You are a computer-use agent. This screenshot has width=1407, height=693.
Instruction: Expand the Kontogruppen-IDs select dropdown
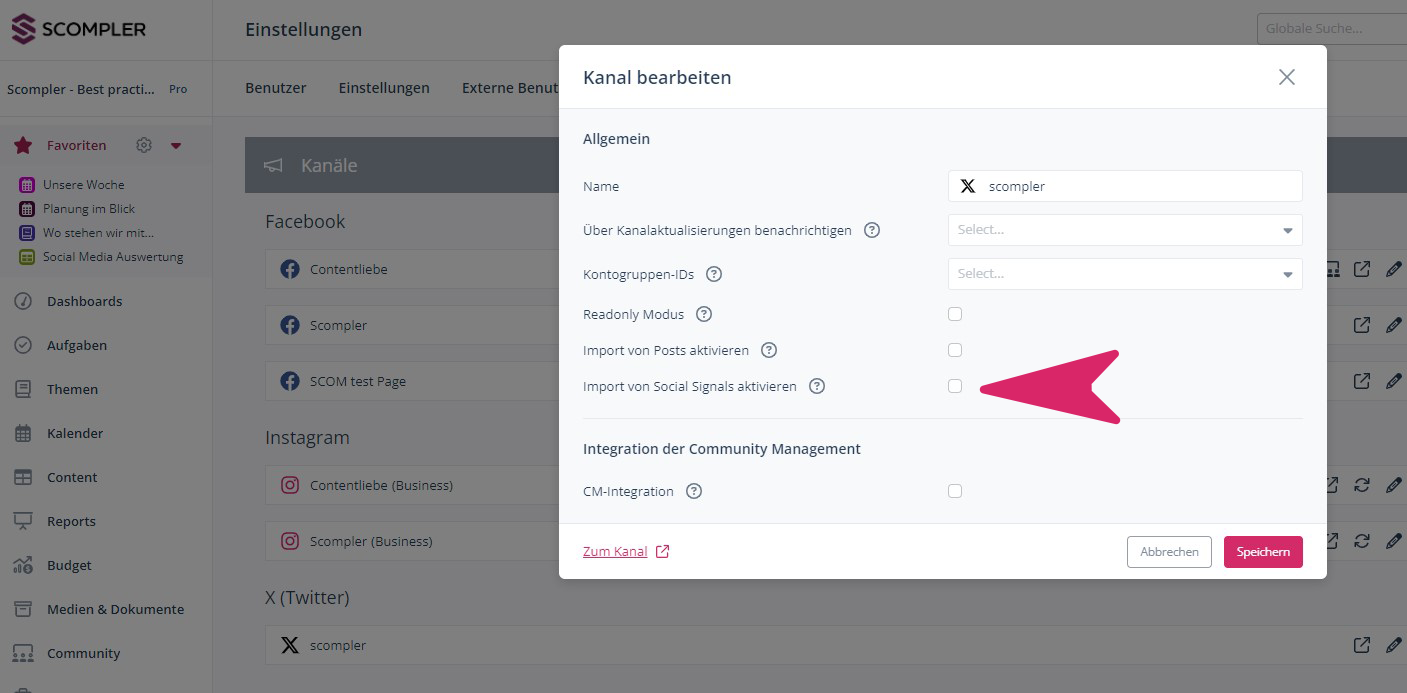point(1124,274)
